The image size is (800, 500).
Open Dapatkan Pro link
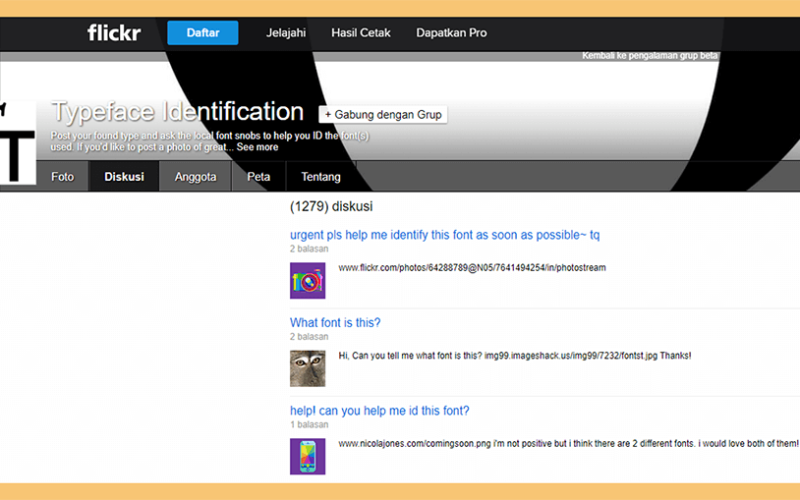[452, 33]
